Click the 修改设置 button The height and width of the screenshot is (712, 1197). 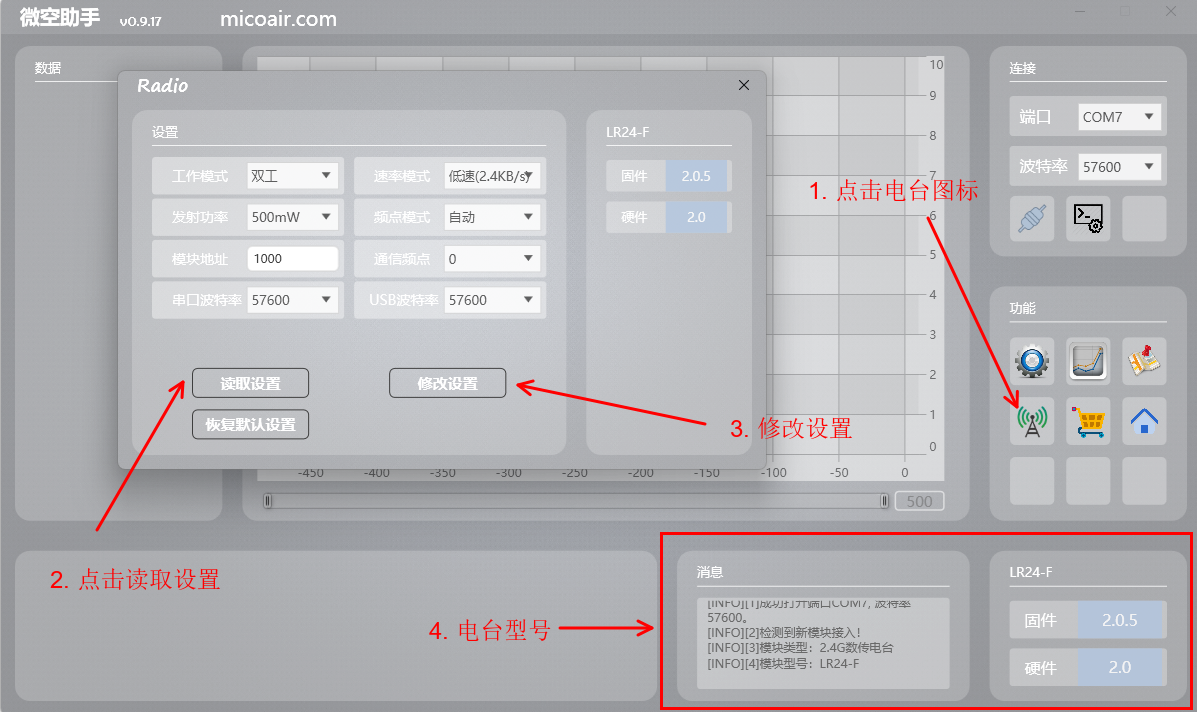point(447,383)
